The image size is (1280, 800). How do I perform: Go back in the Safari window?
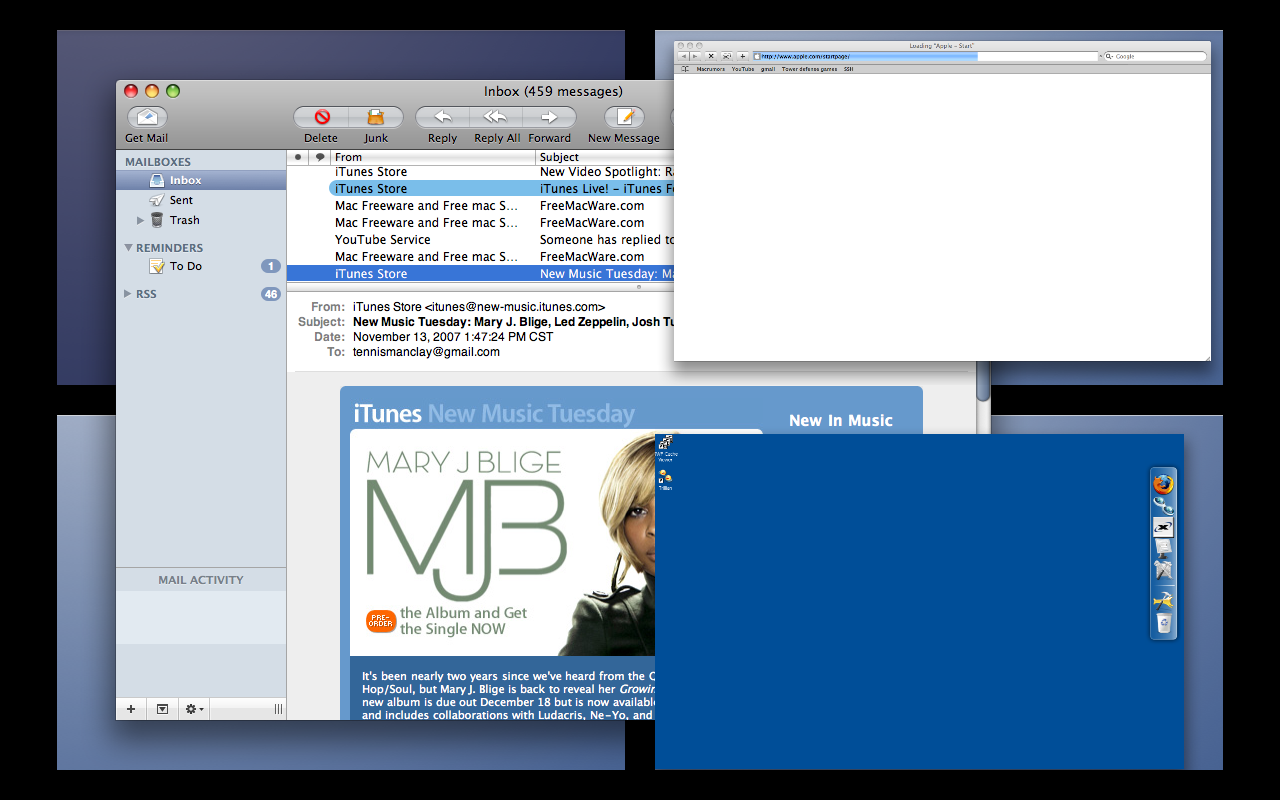pos(684,56)
